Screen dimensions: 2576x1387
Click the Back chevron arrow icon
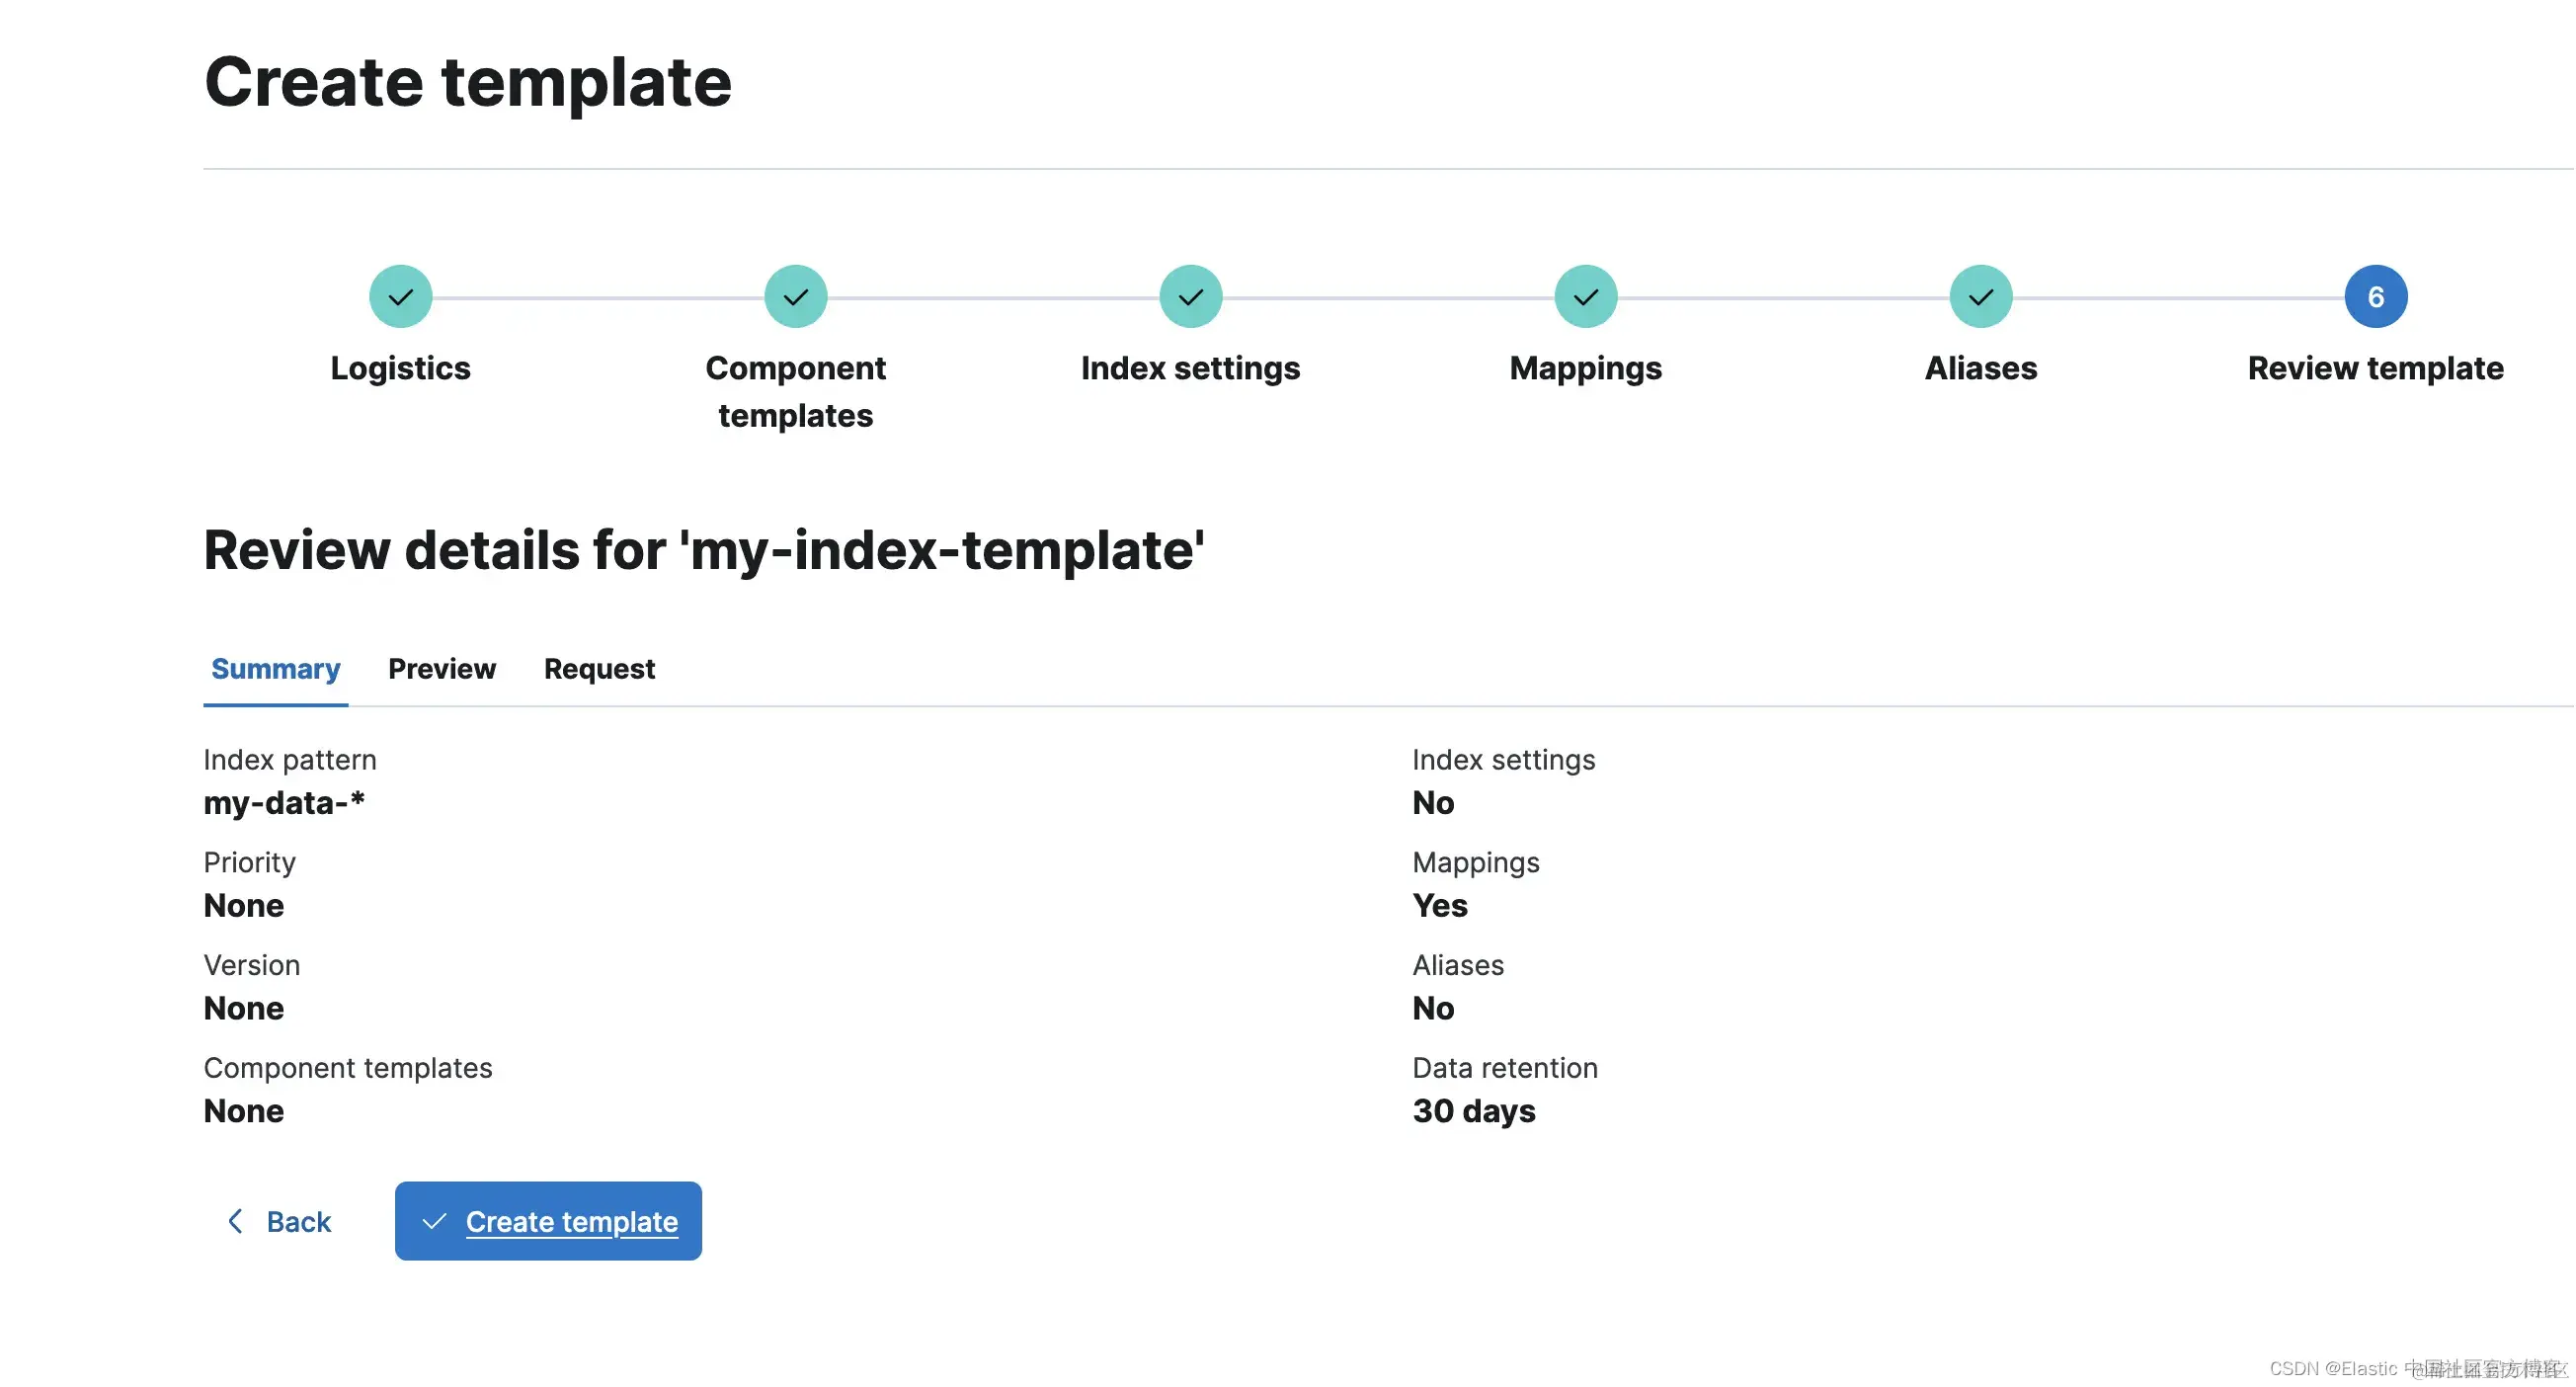(236, 1221)
